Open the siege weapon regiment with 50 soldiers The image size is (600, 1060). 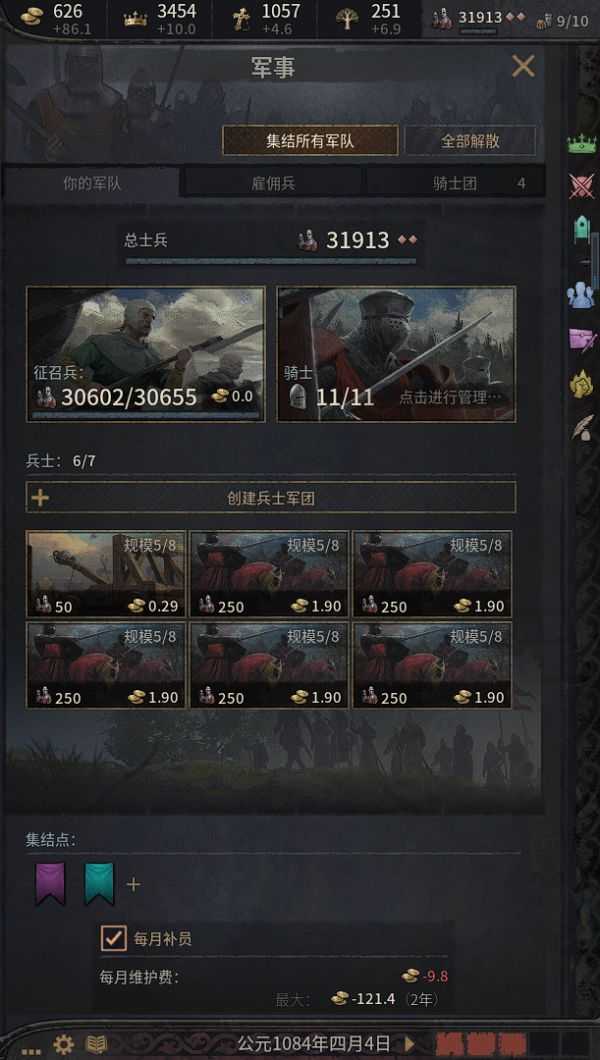(105, 574)
